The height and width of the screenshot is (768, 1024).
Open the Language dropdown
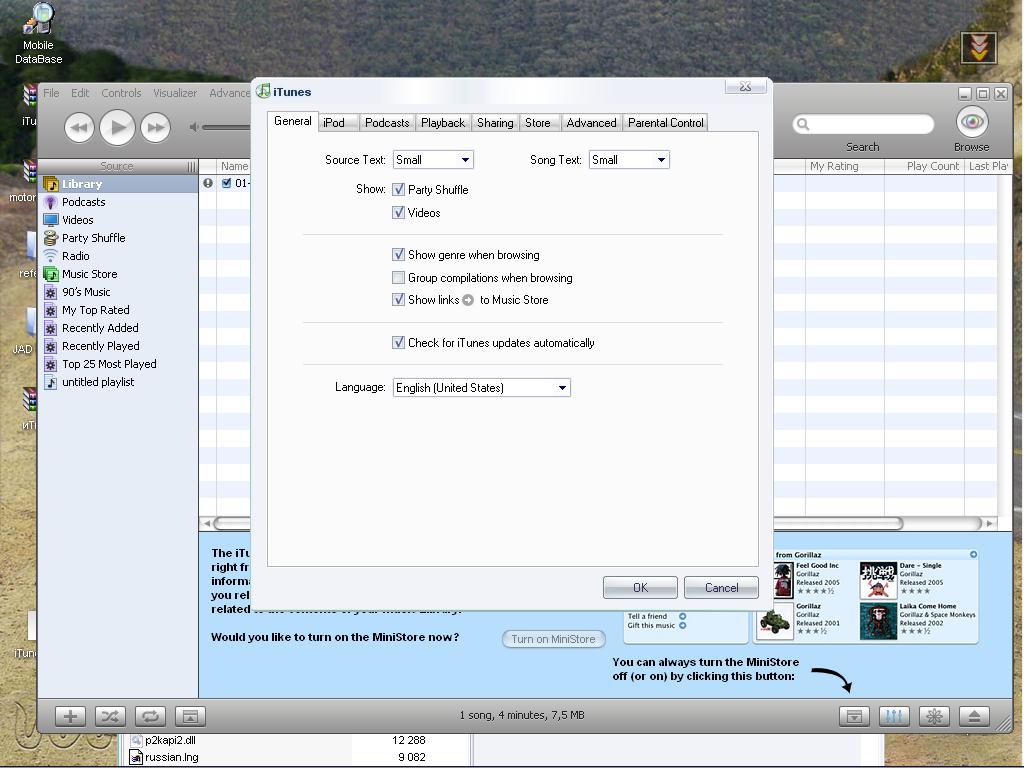[x=481, y=388]
